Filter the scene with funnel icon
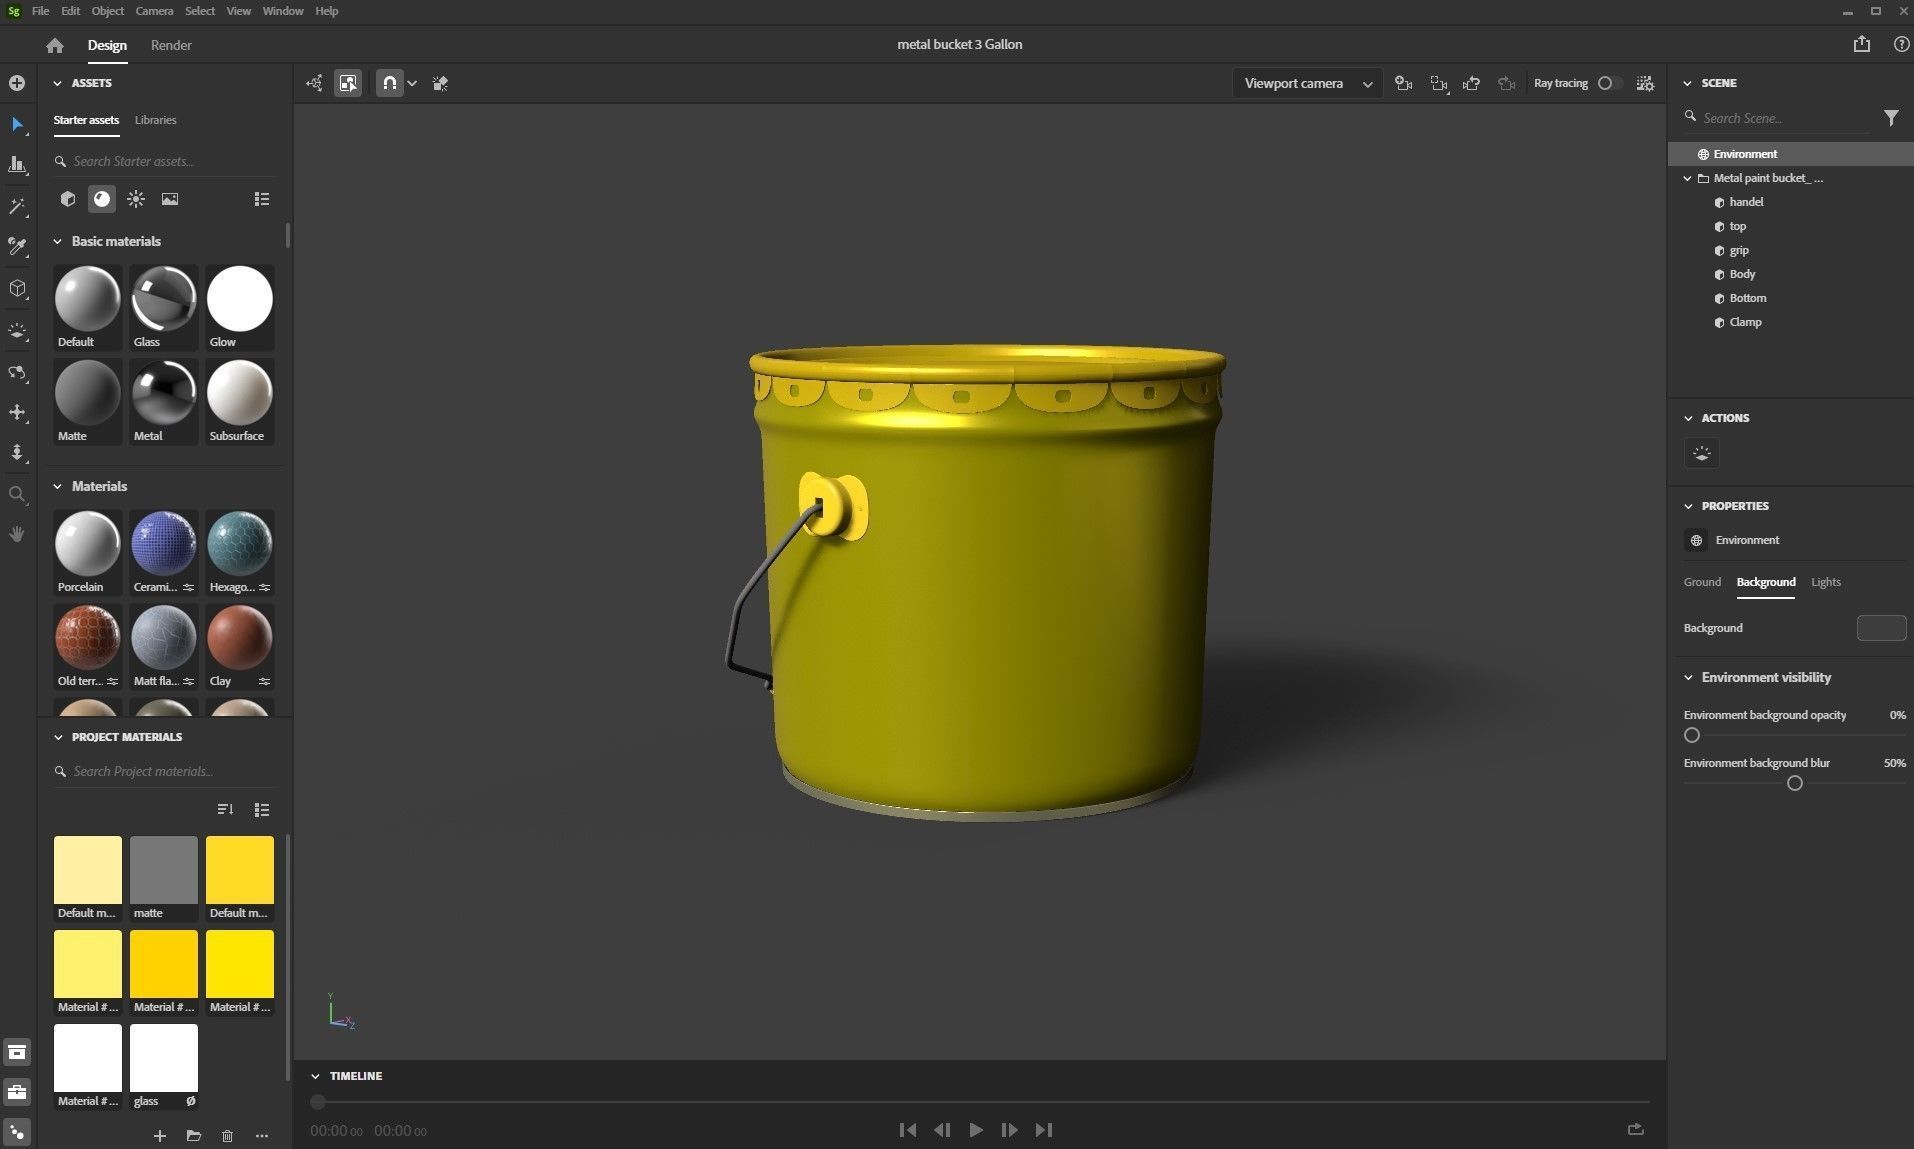 1891,118
